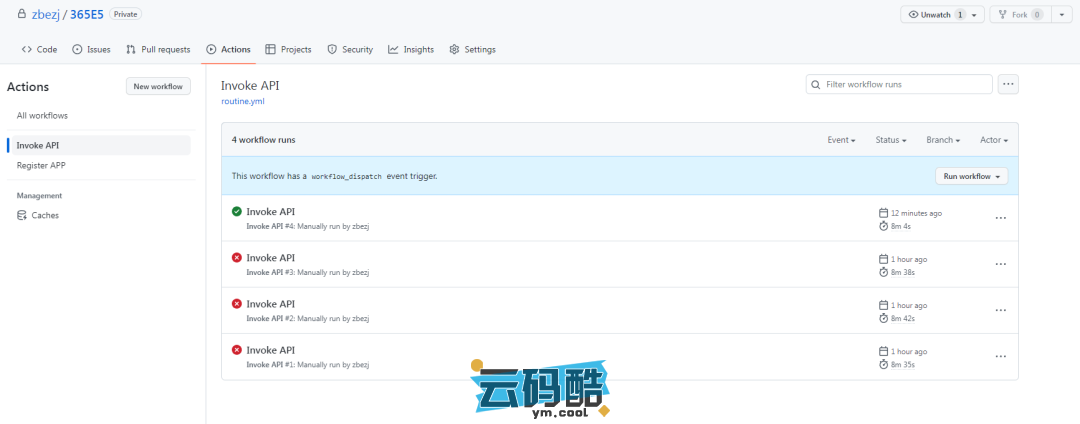
Task: Open the routine.yml file link
Action: (x=243, y=101)
